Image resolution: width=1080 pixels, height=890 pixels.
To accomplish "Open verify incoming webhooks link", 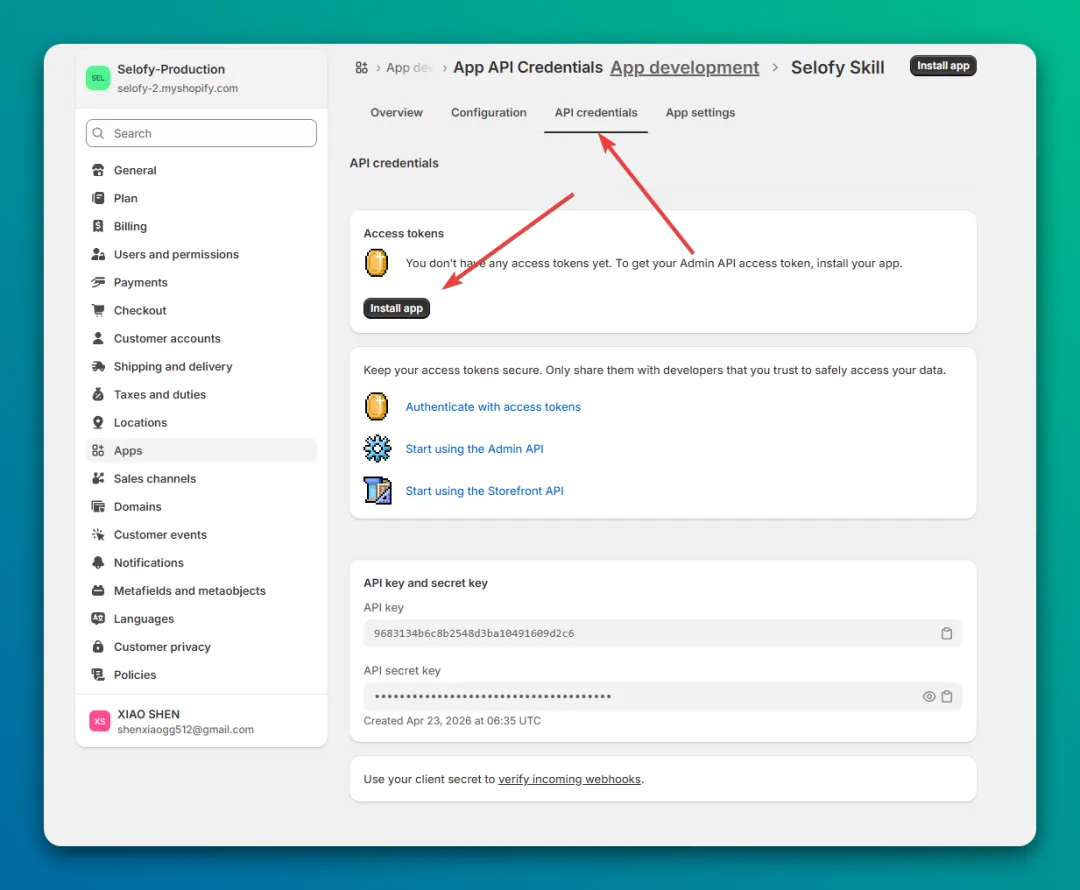I will (569, 779).
